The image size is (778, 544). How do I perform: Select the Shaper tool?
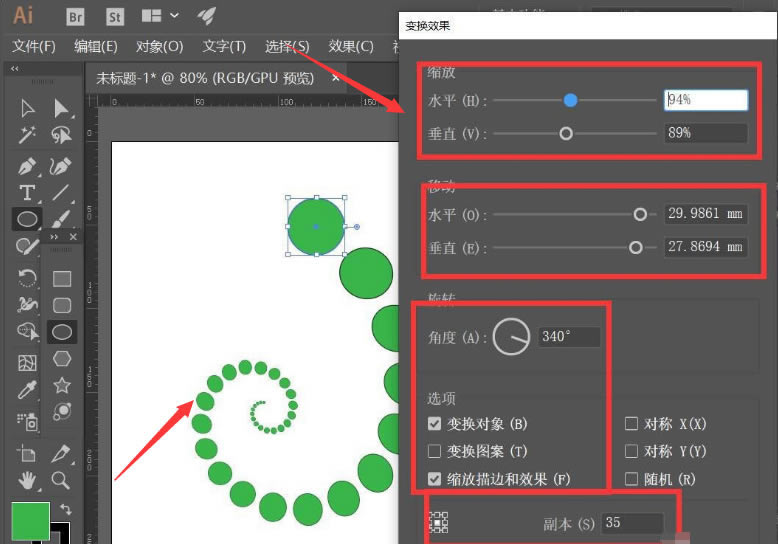(x=27, y=246)
